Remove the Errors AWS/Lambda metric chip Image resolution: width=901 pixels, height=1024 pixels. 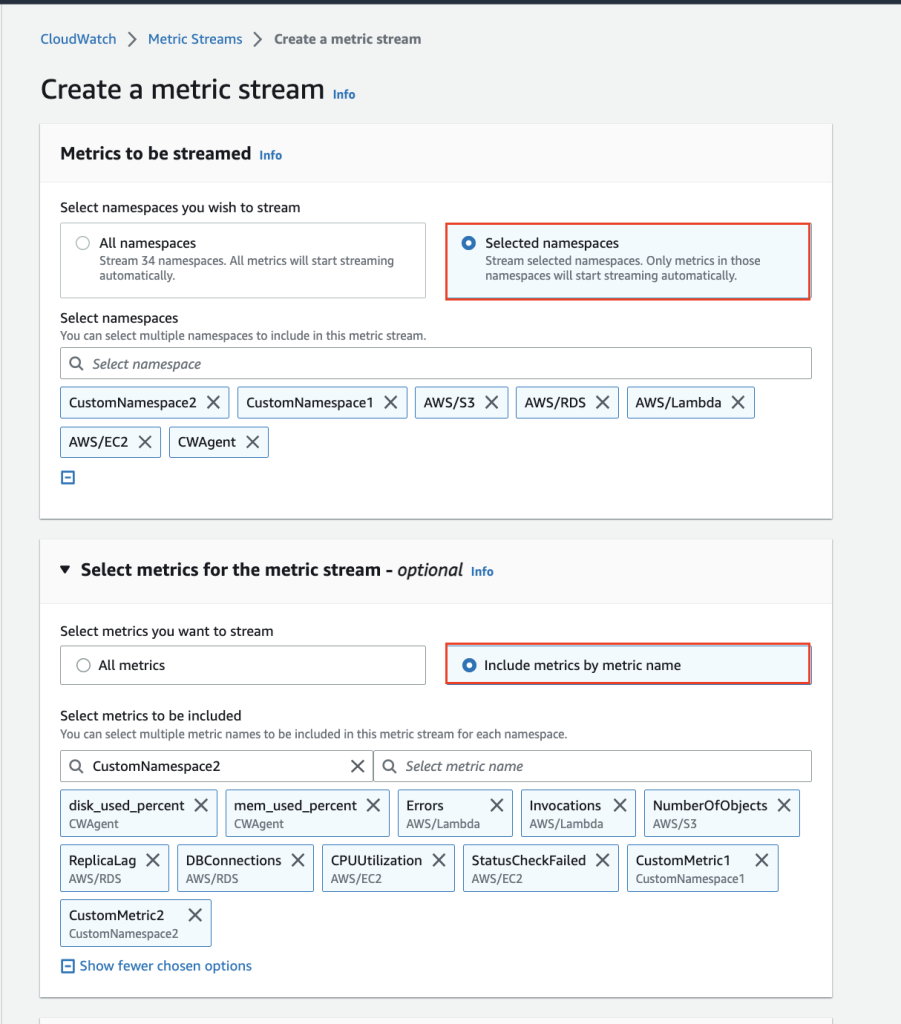[x=497, y=804]
